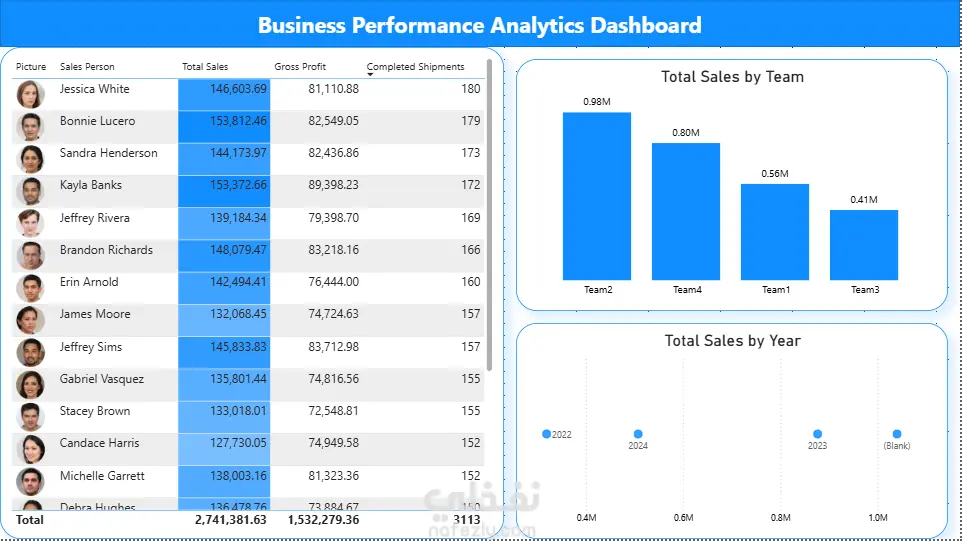Select the 2023 data point

pyautogui.click(x=817, y=434)
